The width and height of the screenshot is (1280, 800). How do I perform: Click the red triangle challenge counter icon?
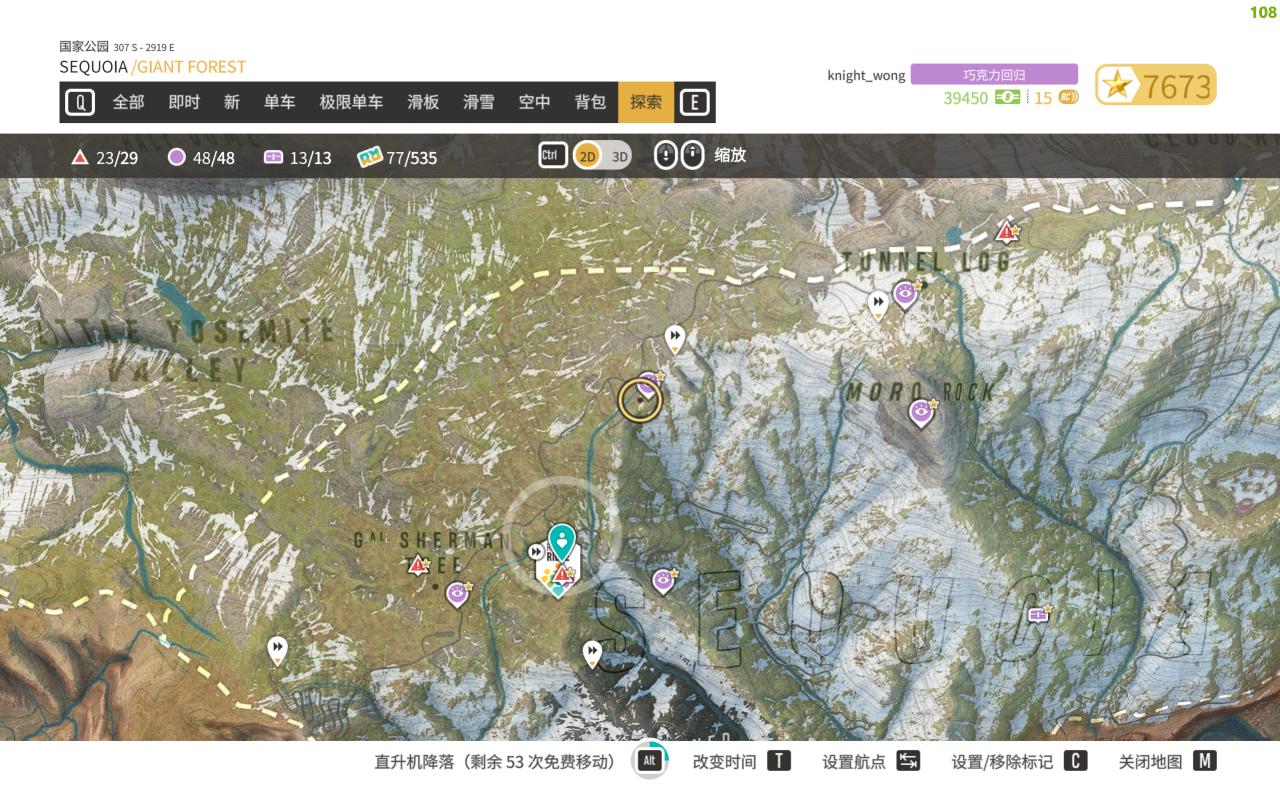(80, 157)
